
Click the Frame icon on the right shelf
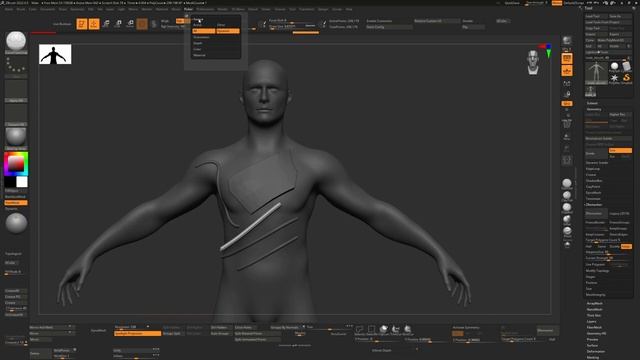point(567,124)
